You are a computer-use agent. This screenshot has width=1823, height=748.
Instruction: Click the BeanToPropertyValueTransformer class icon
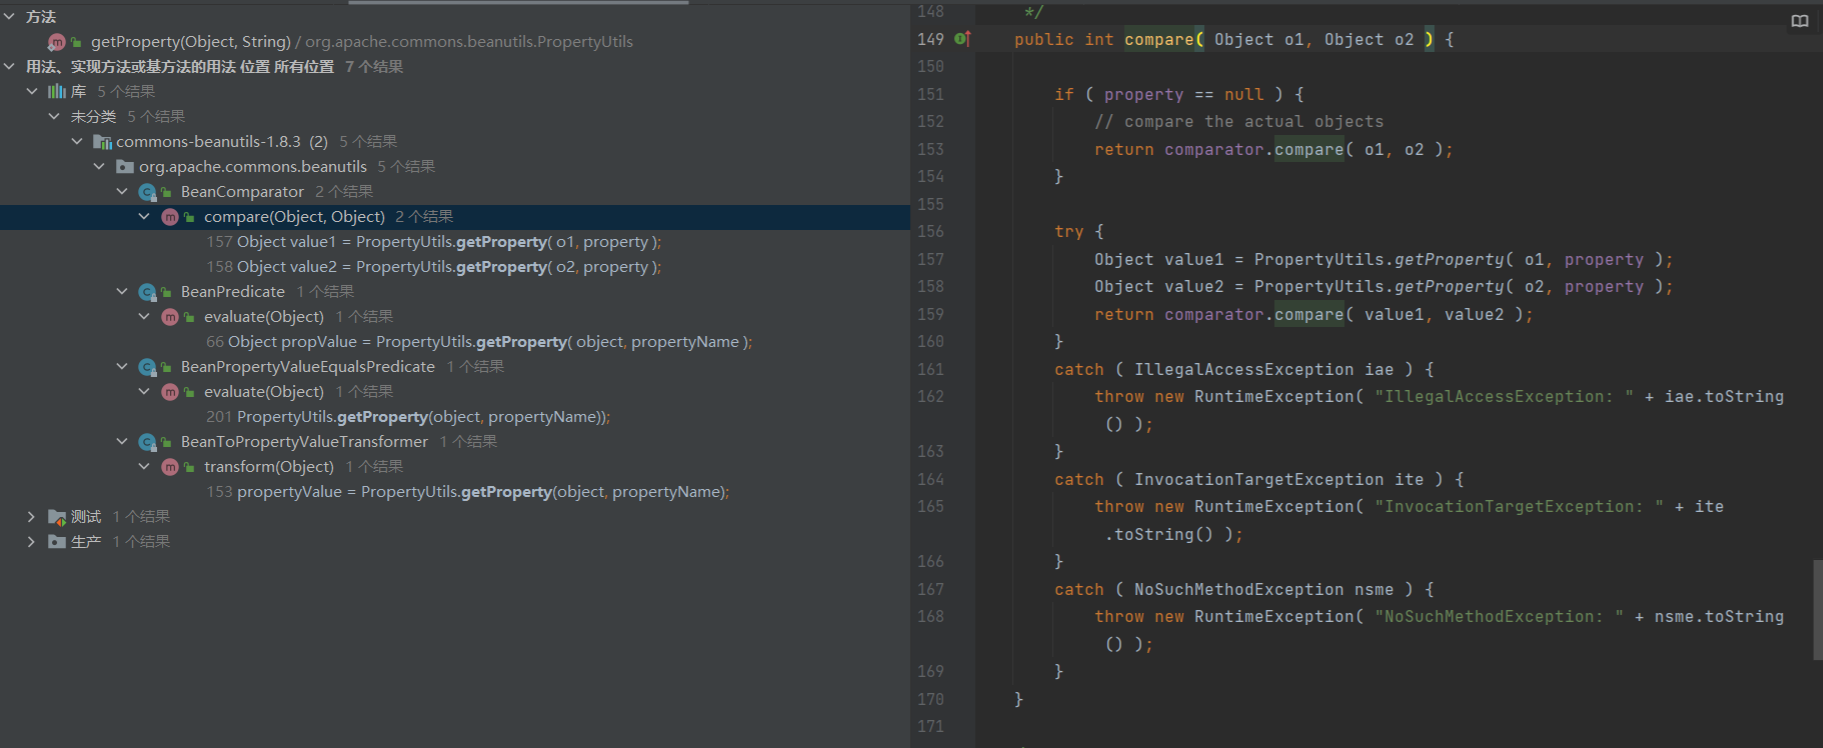[148, 442]
